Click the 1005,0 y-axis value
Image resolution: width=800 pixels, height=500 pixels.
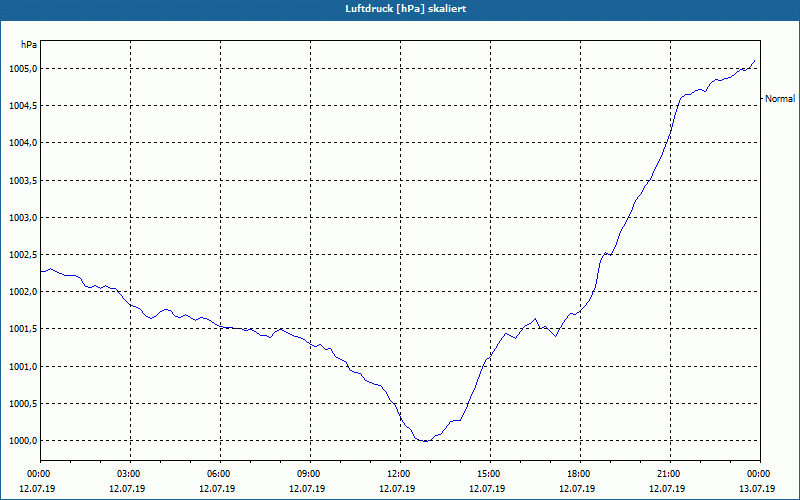(23, 68)
